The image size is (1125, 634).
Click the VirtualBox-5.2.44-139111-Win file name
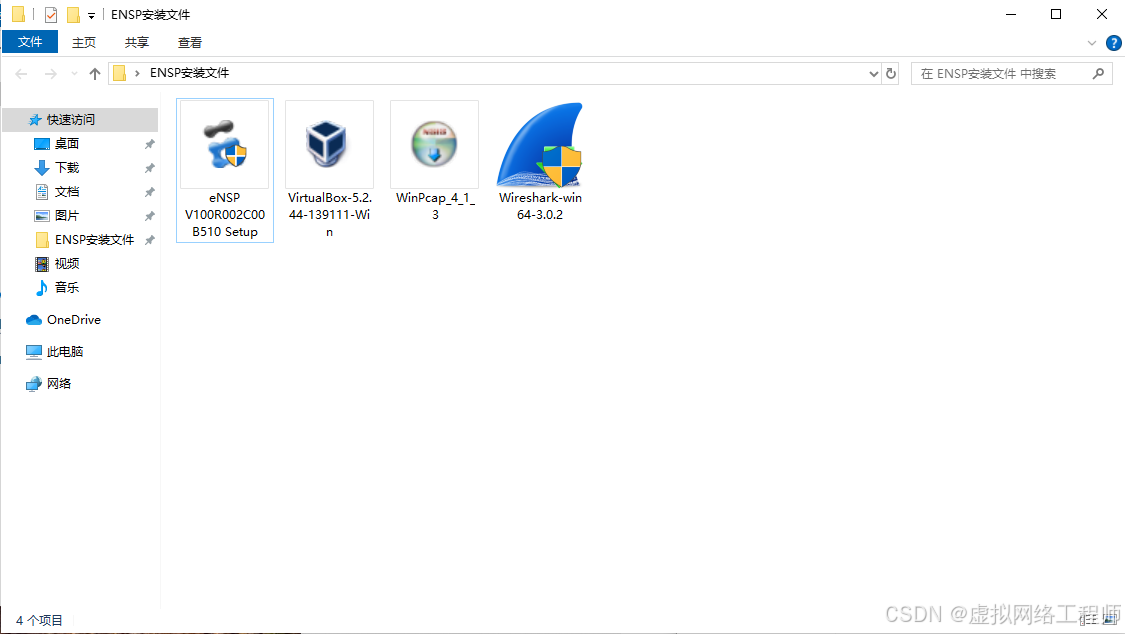pos(329,214)
